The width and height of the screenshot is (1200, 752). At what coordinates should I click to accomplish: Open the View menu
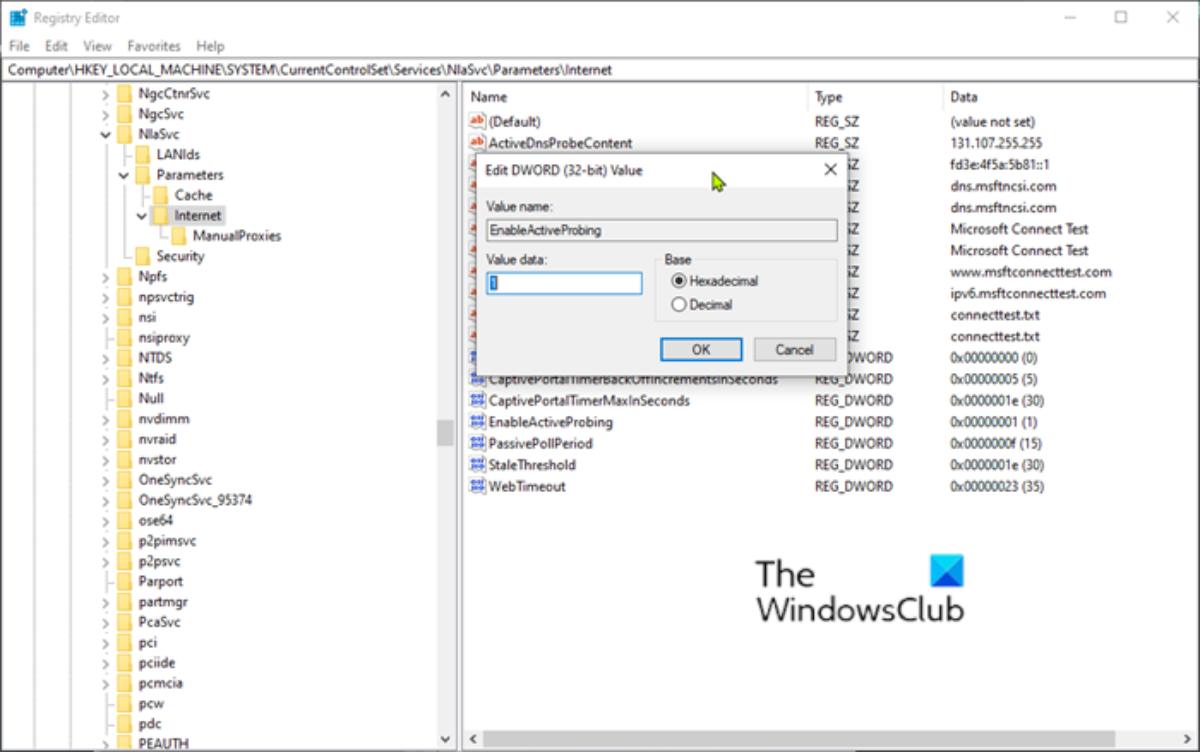(97, 46)
